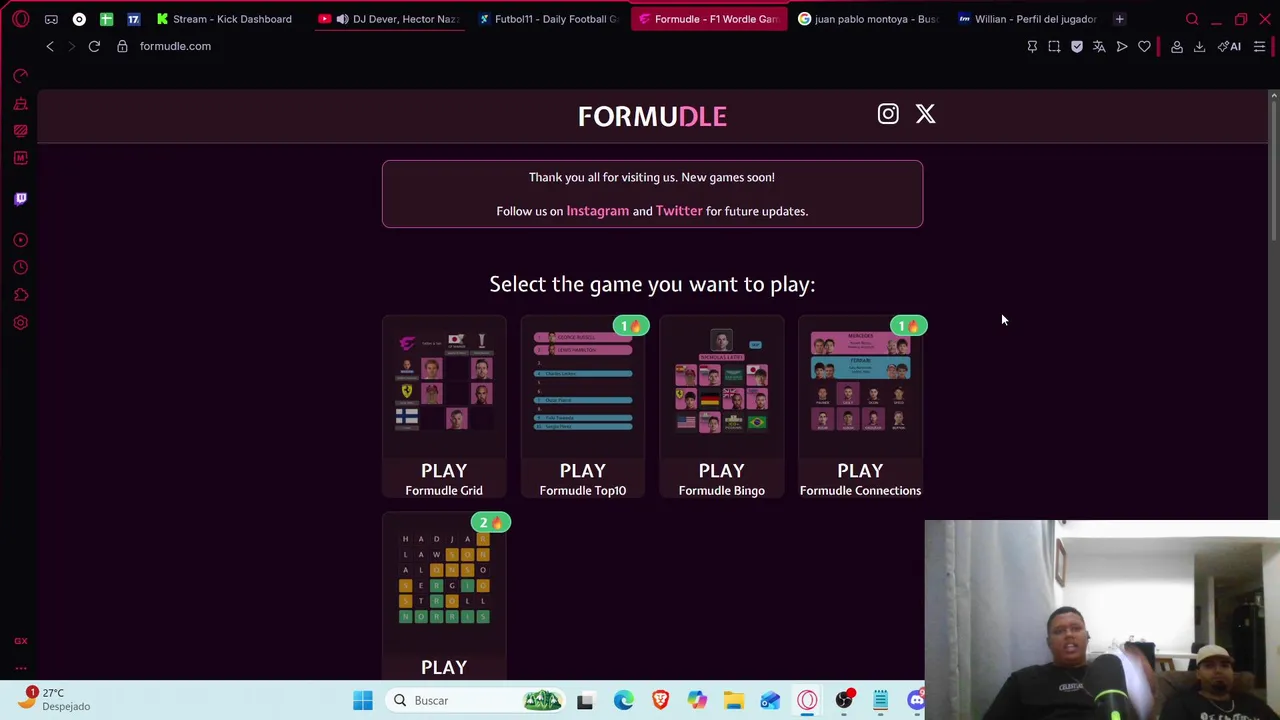Image resolution: width=1280 pixels, height=720 pixels.
Task: Open OBS Studio from taskbar
Action: (844, 701)
